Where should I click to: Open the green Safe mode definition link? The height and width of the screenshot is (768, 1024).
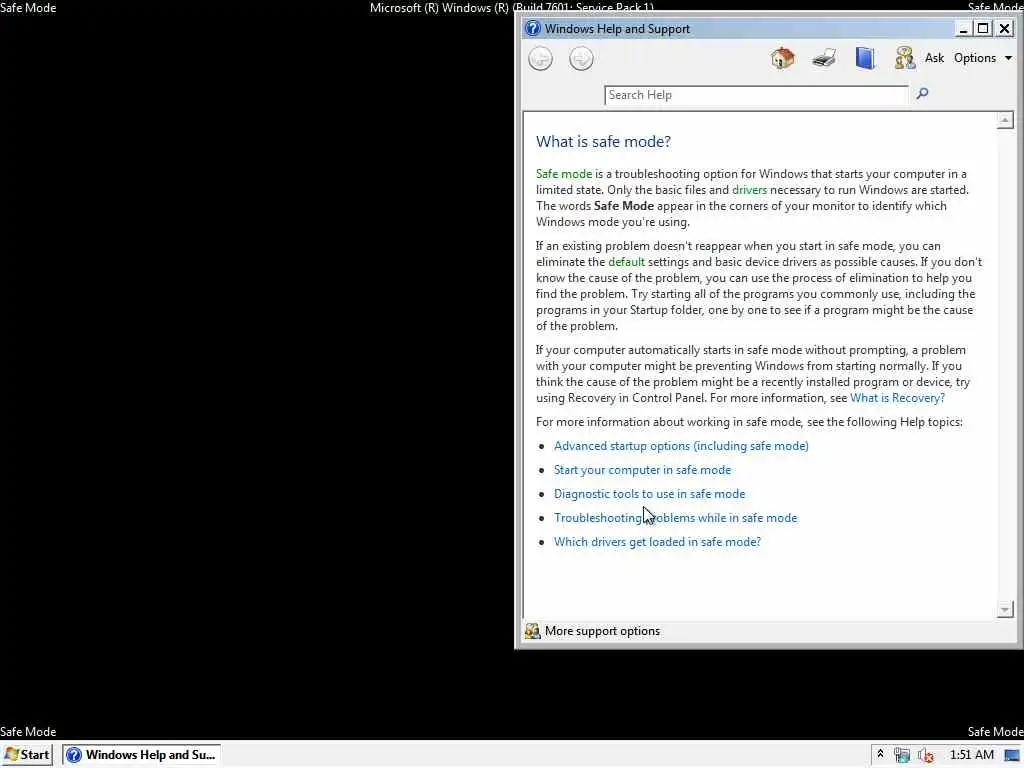click(564, 174)
